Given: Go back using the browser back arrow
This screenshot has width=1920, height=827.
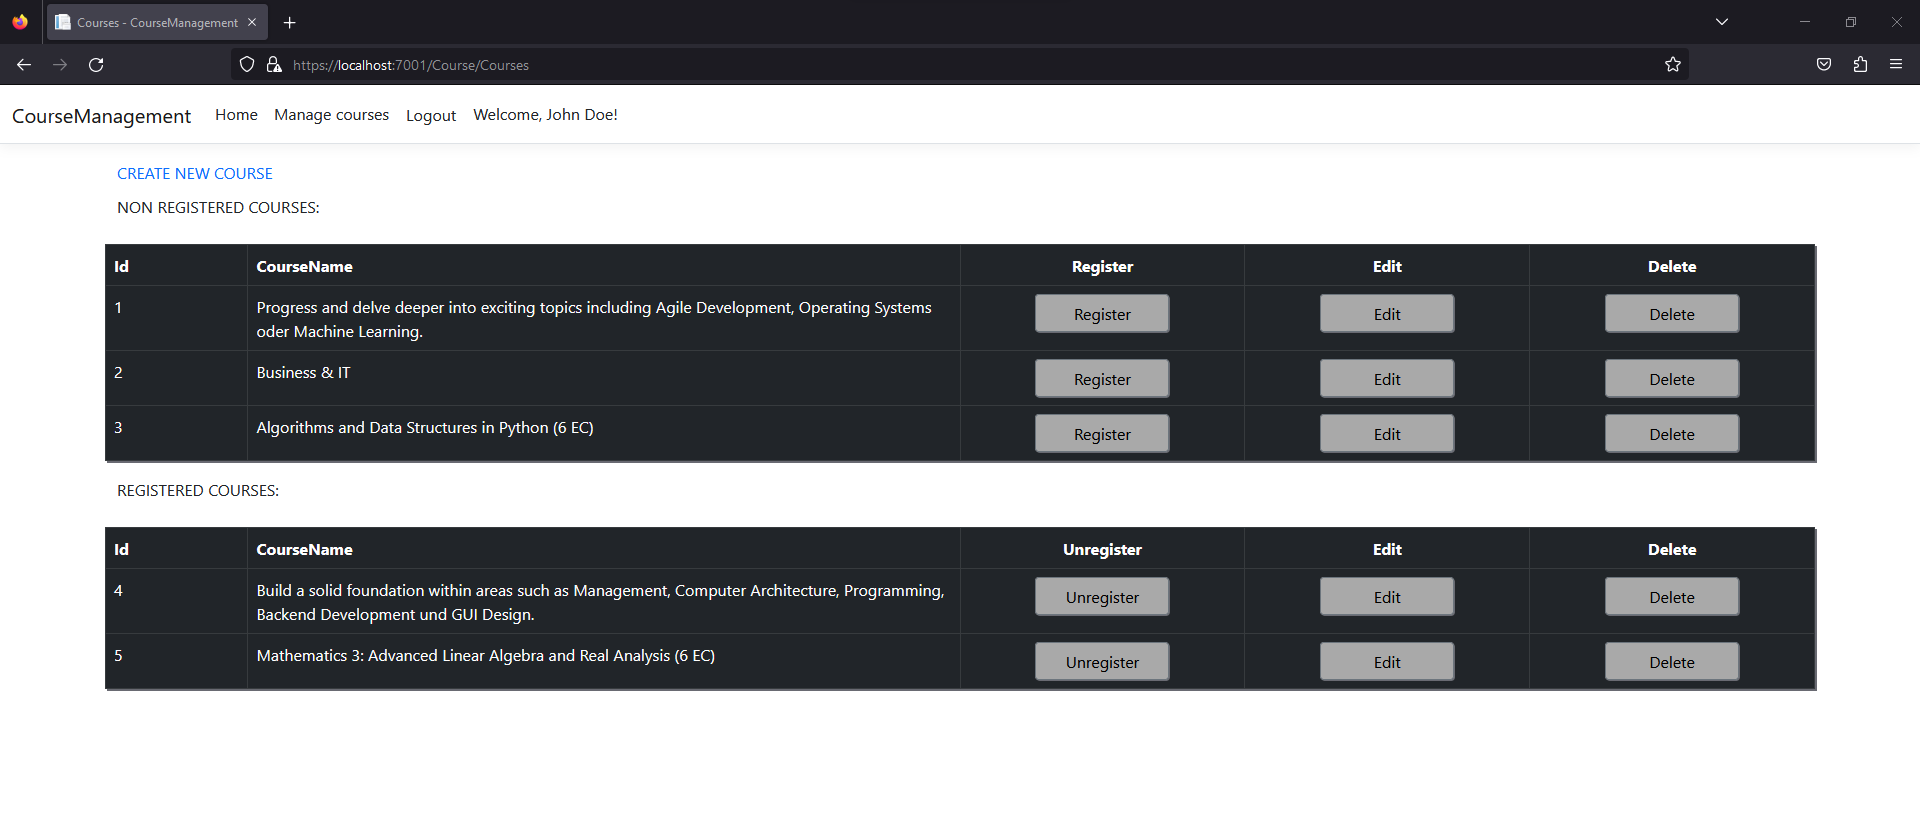Looking at the screenshot, I should point(24,65).
